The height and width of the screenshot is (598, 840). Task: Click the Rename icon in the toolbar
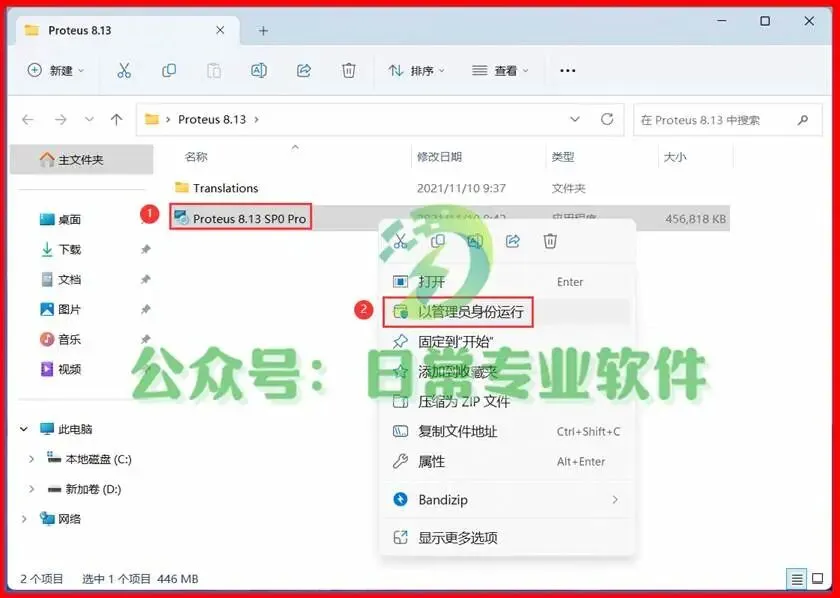coord(259,70)
